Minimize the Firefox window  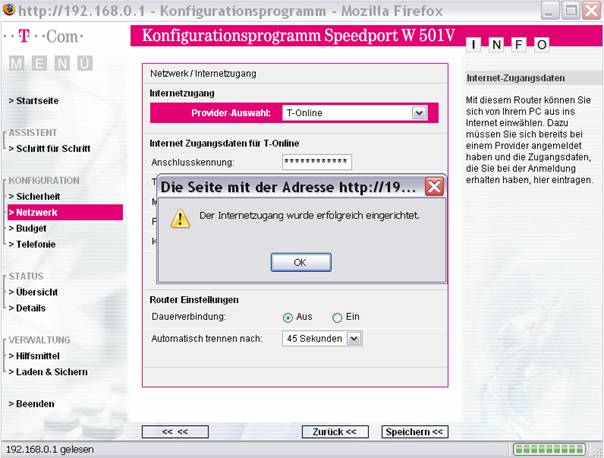click(x=550, y=10)
